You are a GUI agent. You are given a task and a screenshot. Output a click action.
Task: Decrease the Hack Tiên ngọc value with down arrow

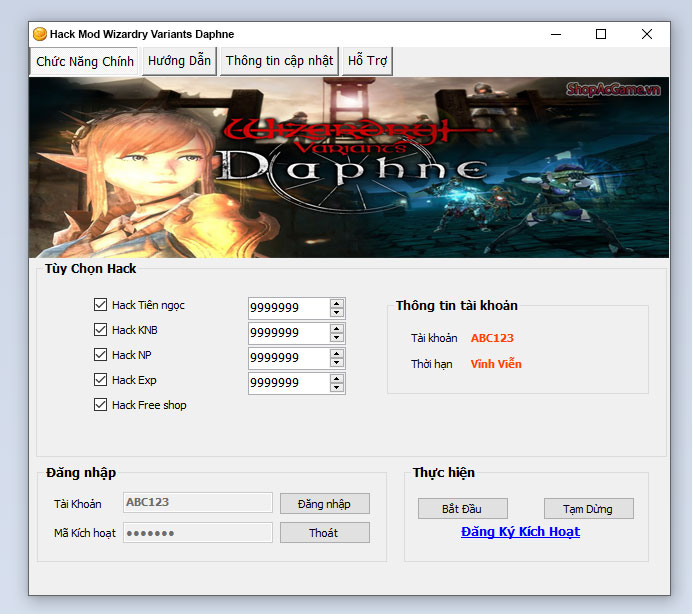337,312
